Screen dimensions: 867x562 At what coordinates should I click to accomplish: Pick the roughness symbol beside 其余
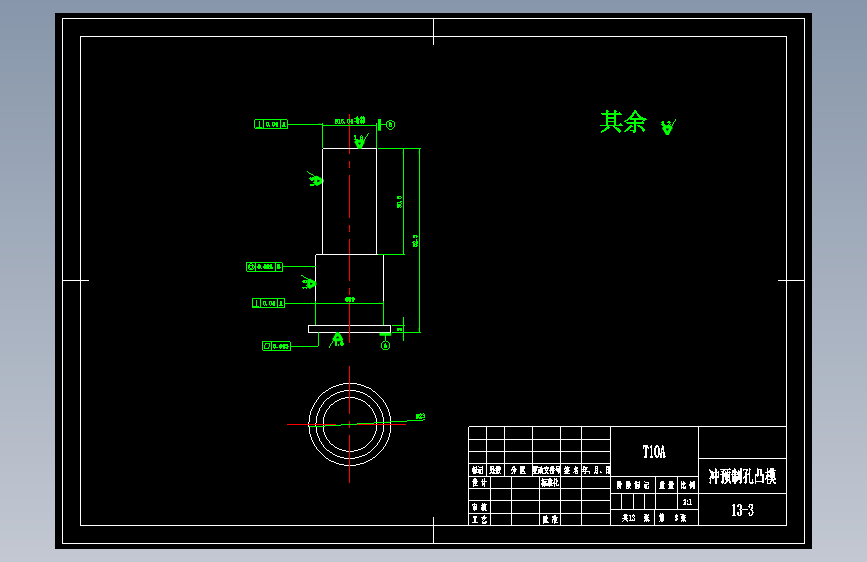(668, 127)
